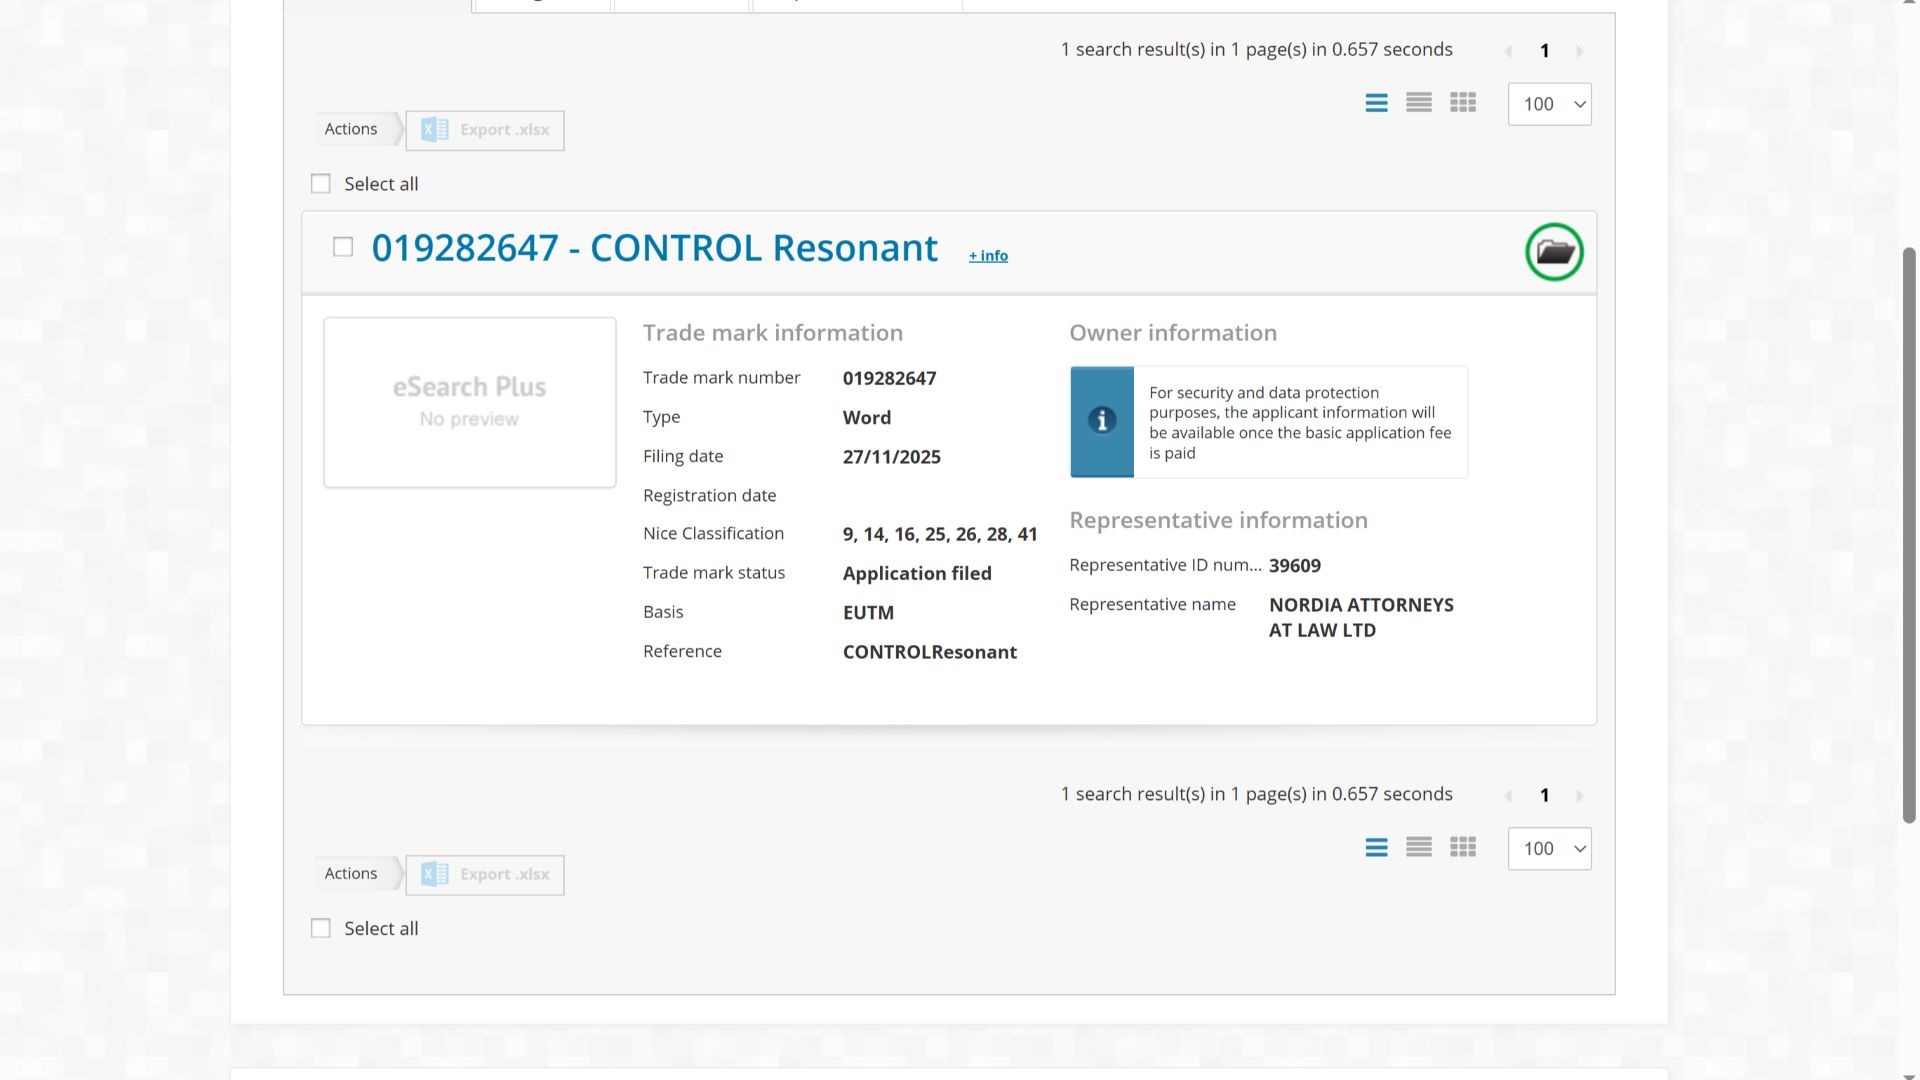Click the page's vertical scrollbar
This screenshot has width=1920, height=1080.
click(x=1909, y=535)
